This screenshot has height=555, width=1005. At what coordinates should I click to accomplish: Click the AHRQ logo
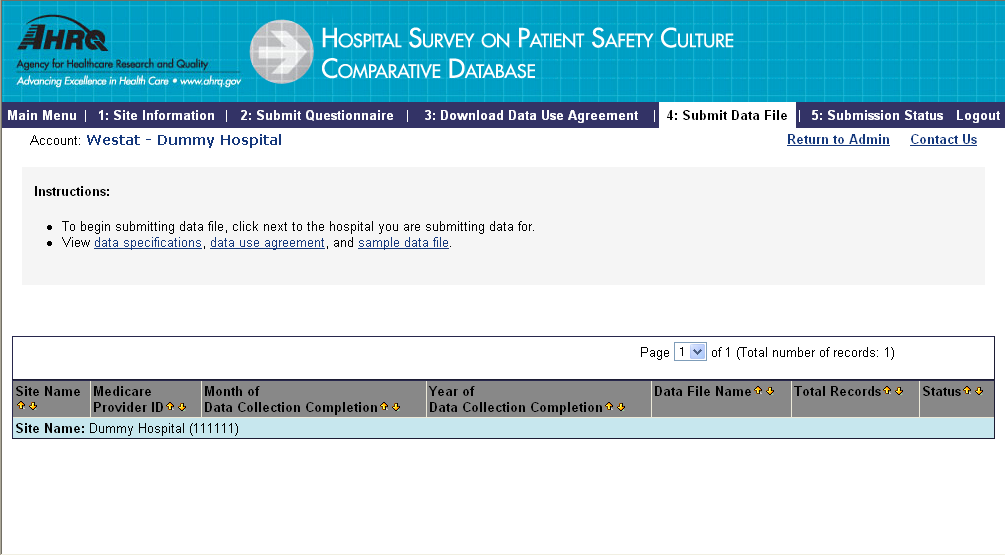tap(63, 39)
